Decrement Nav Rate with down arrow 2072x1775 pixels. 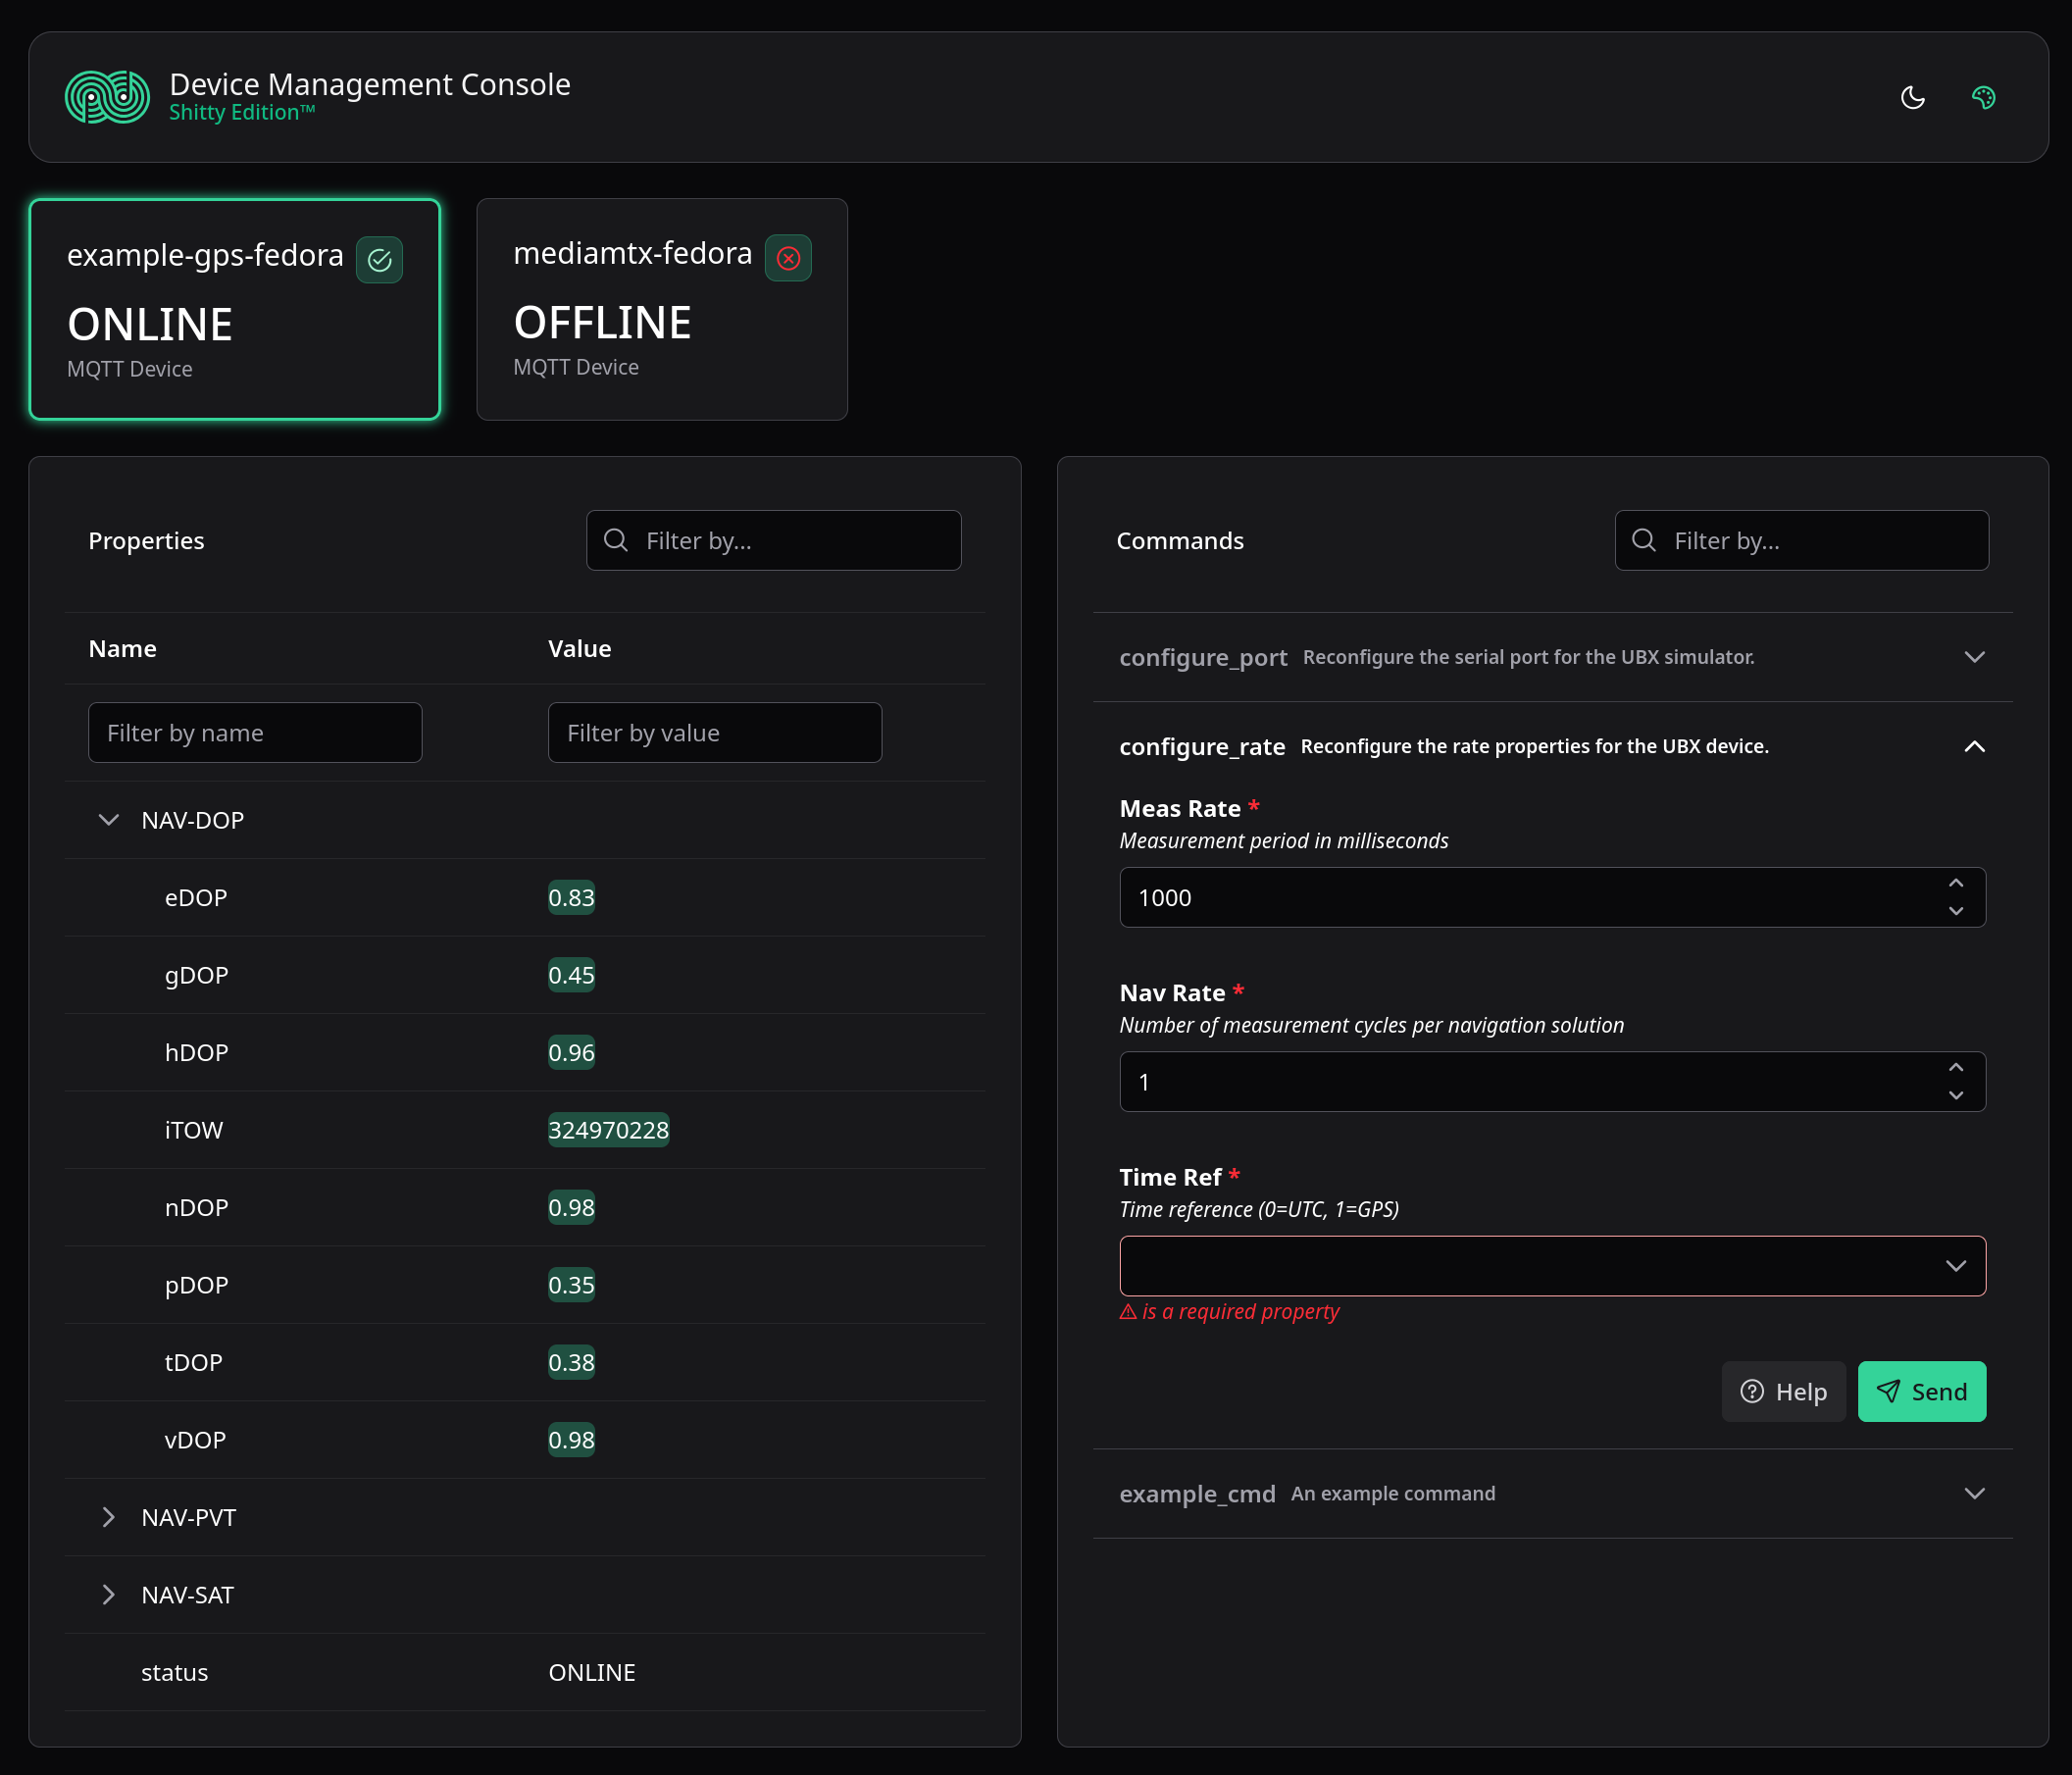click(x=1955, y=1096)
